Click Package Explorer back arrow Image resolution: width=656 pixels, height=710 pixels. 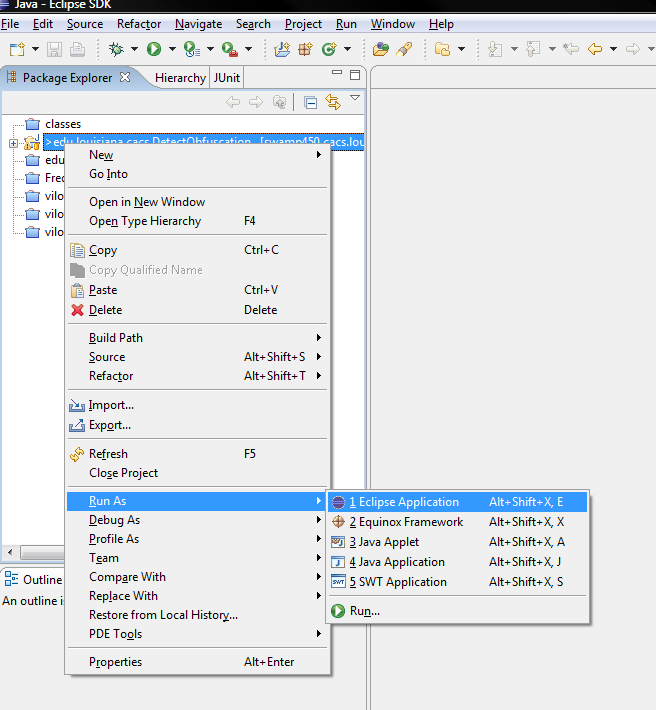(233, 102)
